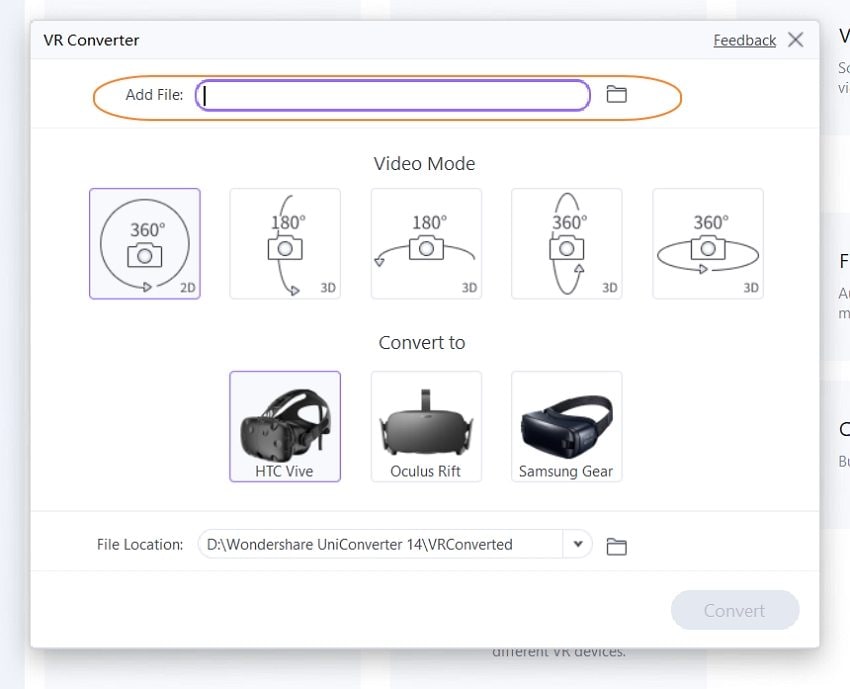Pick the 360° vertical 3D video mode

pos(566,243)
